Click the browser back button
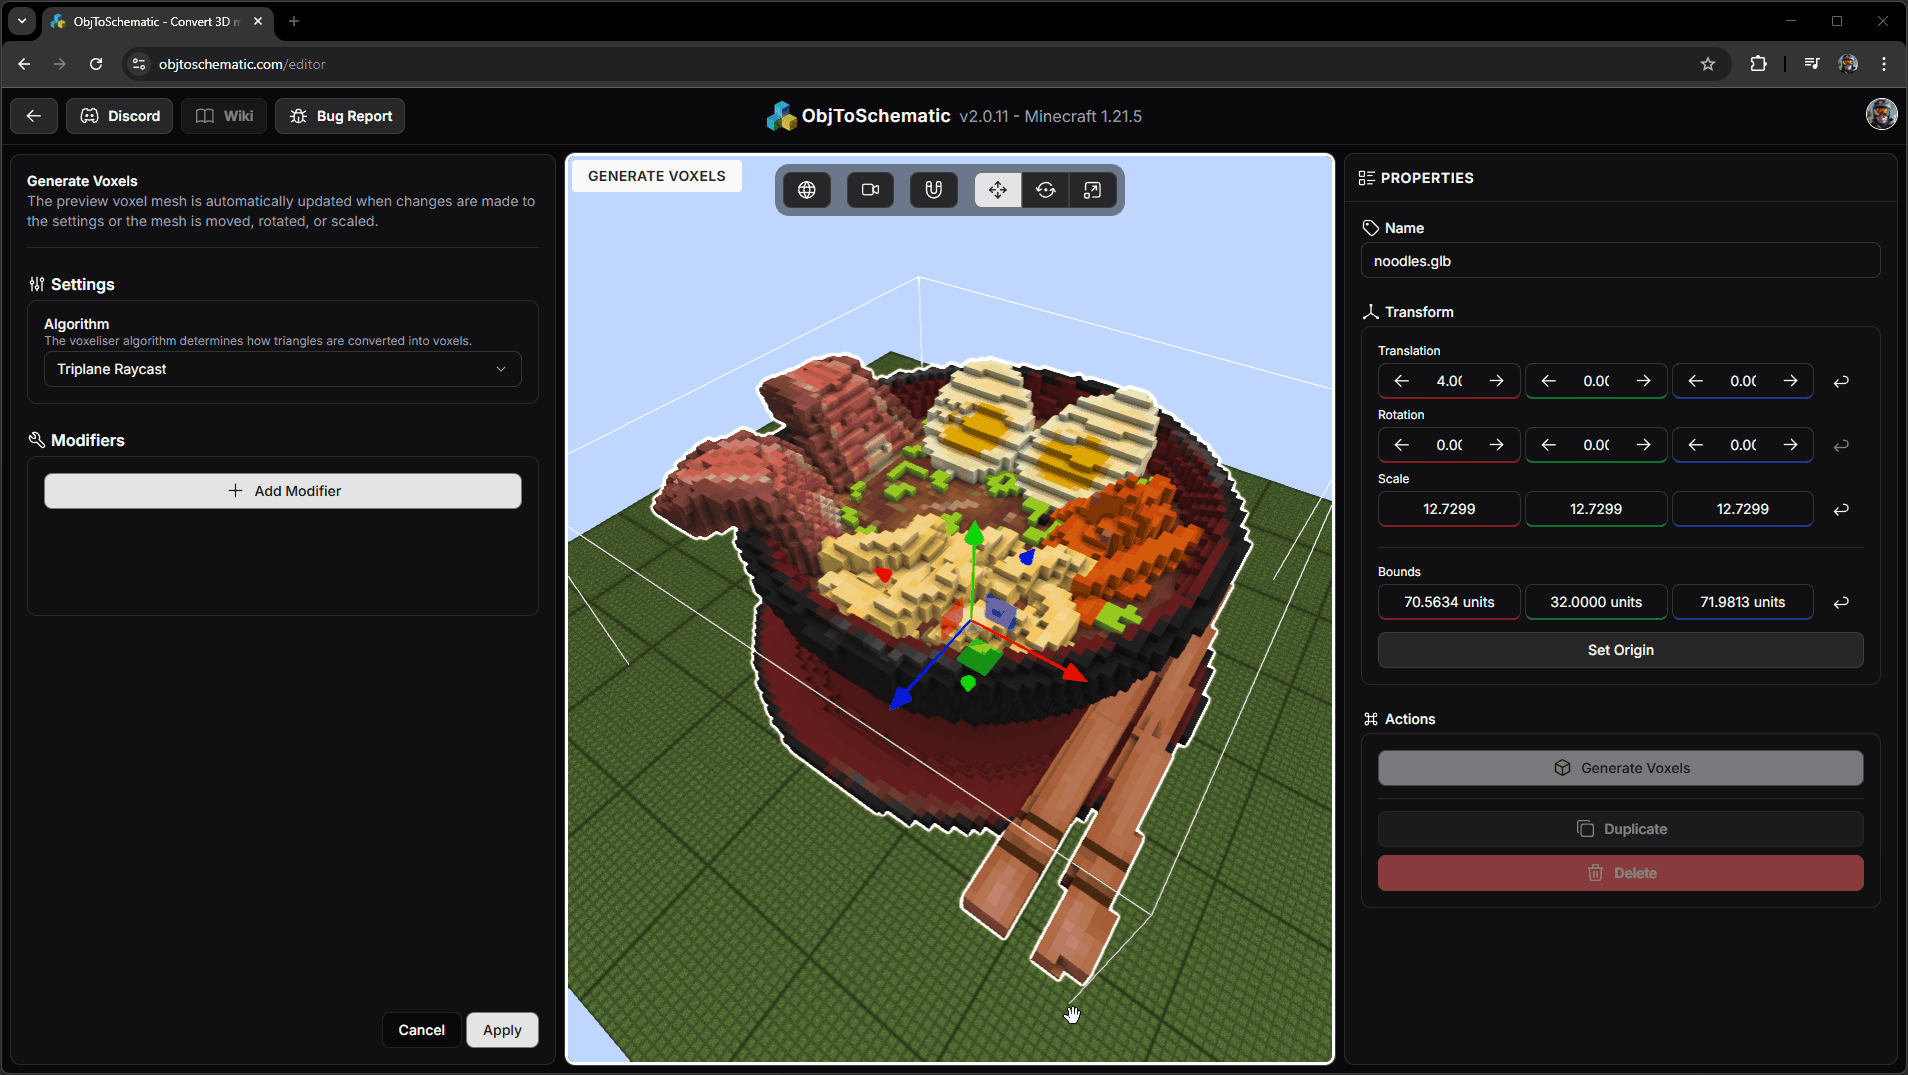The height and width of the screenshot is (1075, 1908). point(24,64)
